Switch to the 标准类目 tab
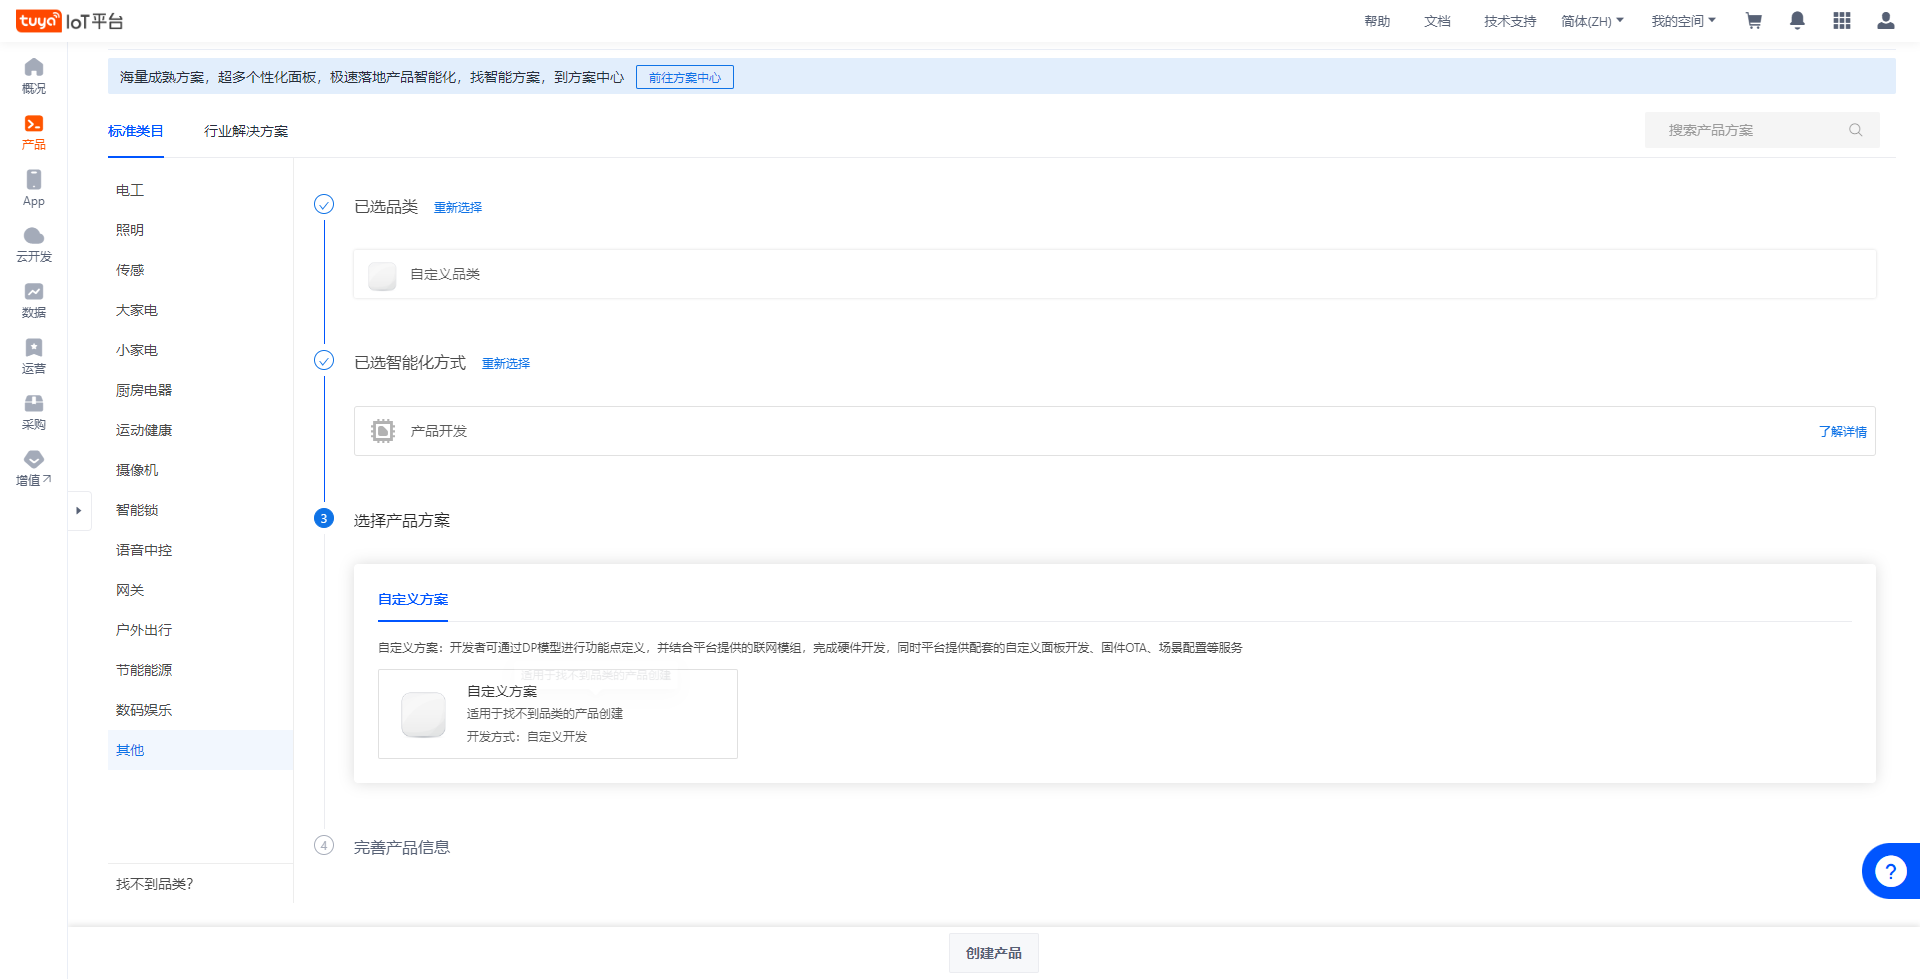Viewport: 1920px width, 979px height. (136, 131)
